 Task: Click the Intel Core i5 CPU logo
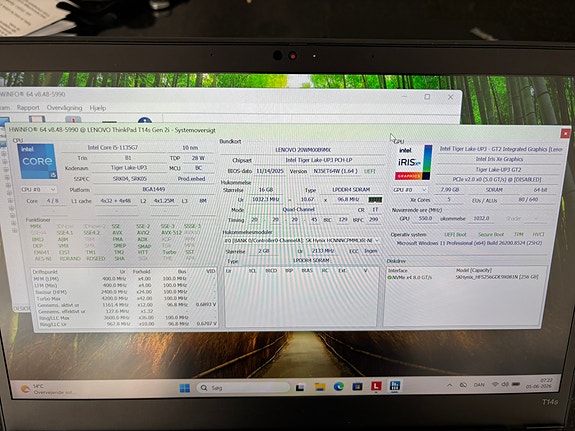click(x=37, y=161)
